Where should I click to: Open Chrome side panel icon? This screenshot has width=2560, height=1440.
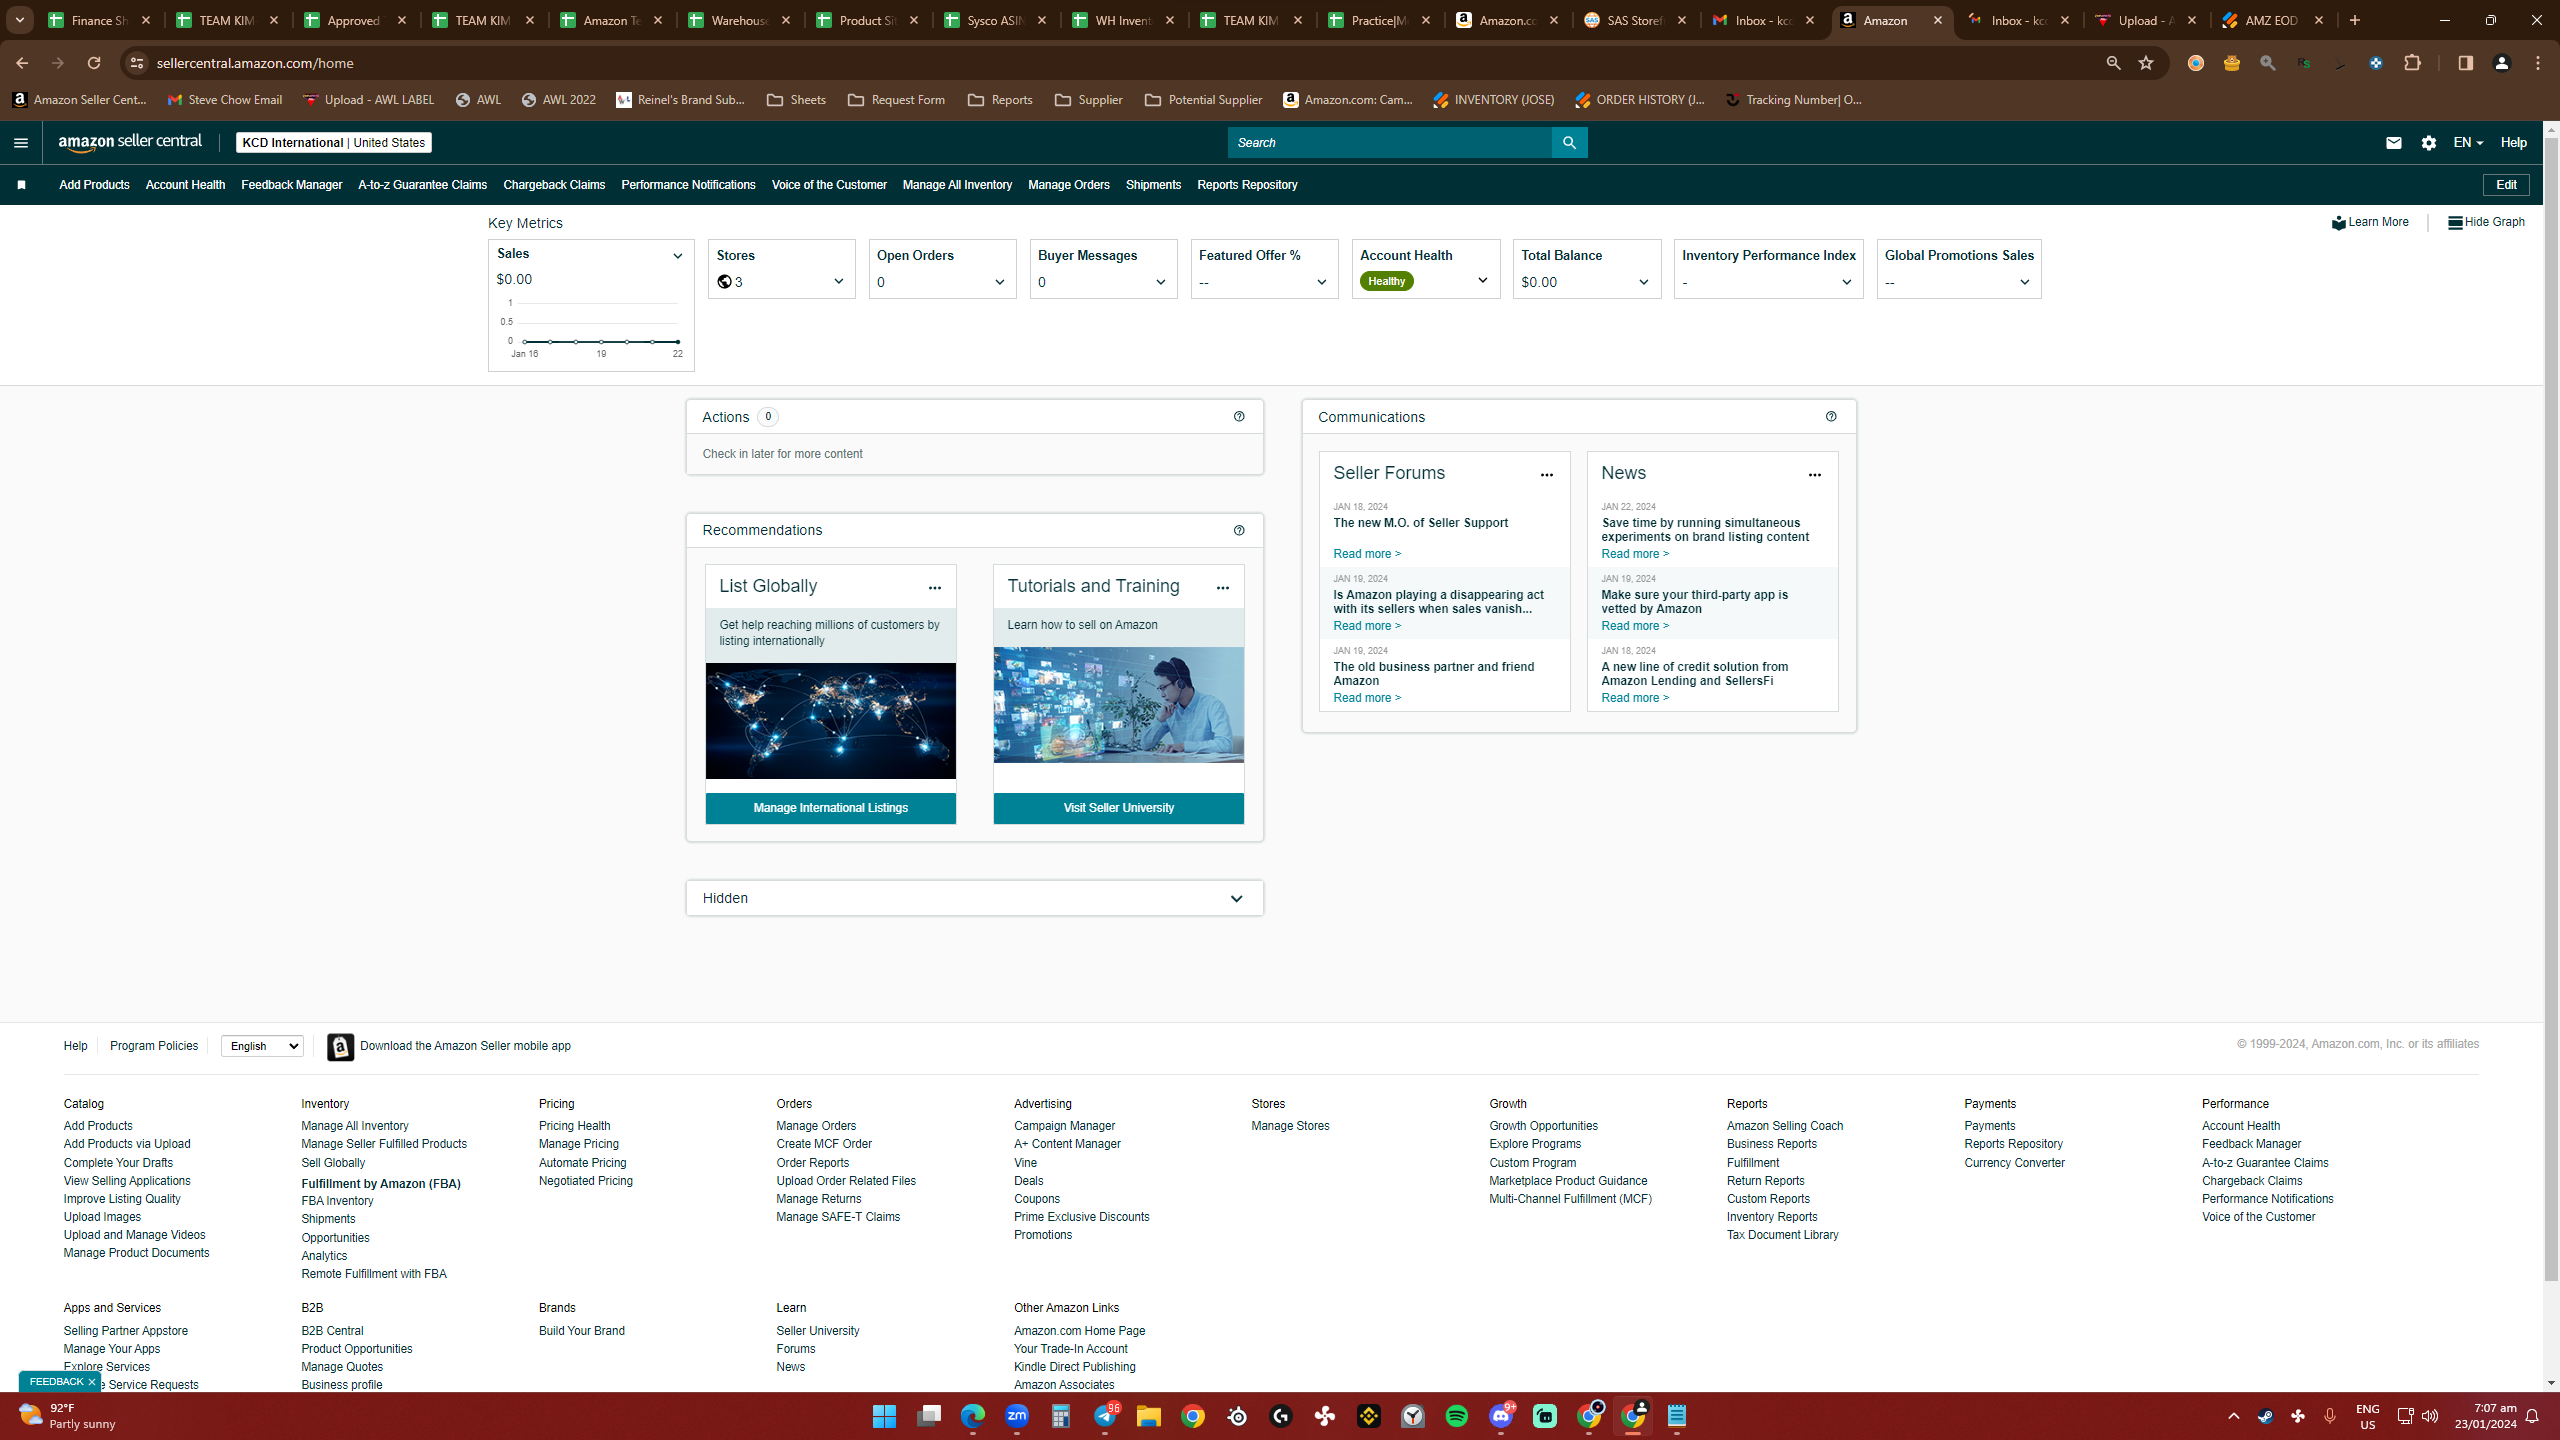click(x=2465, y=63)
